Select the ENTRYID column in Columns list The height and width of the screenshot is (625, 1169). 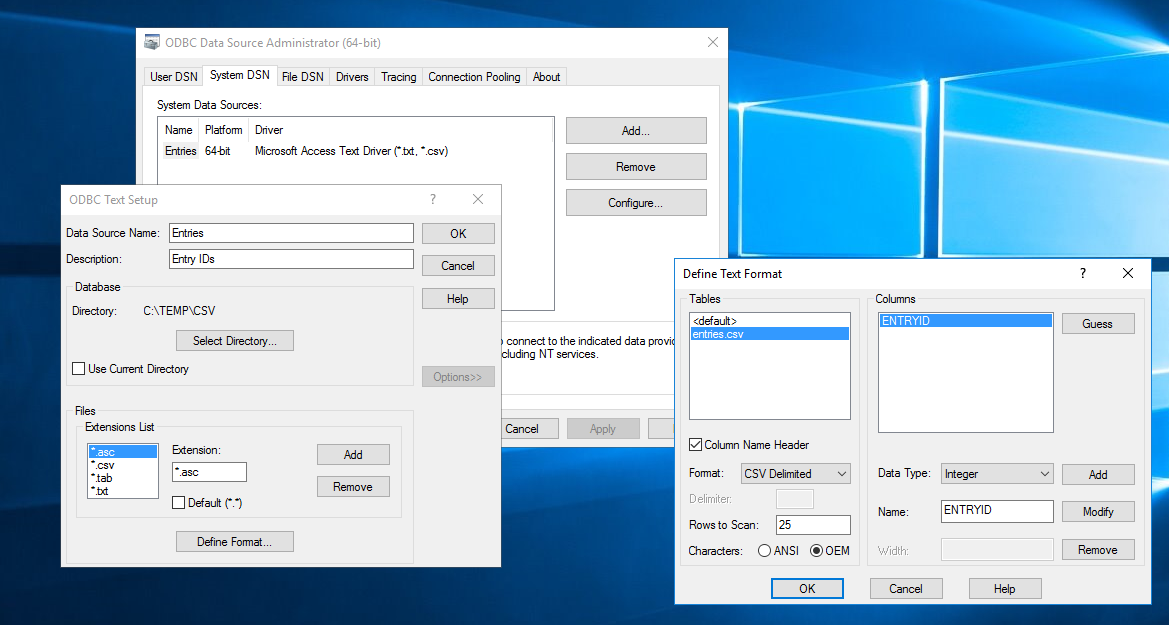(x=965, y=321)
